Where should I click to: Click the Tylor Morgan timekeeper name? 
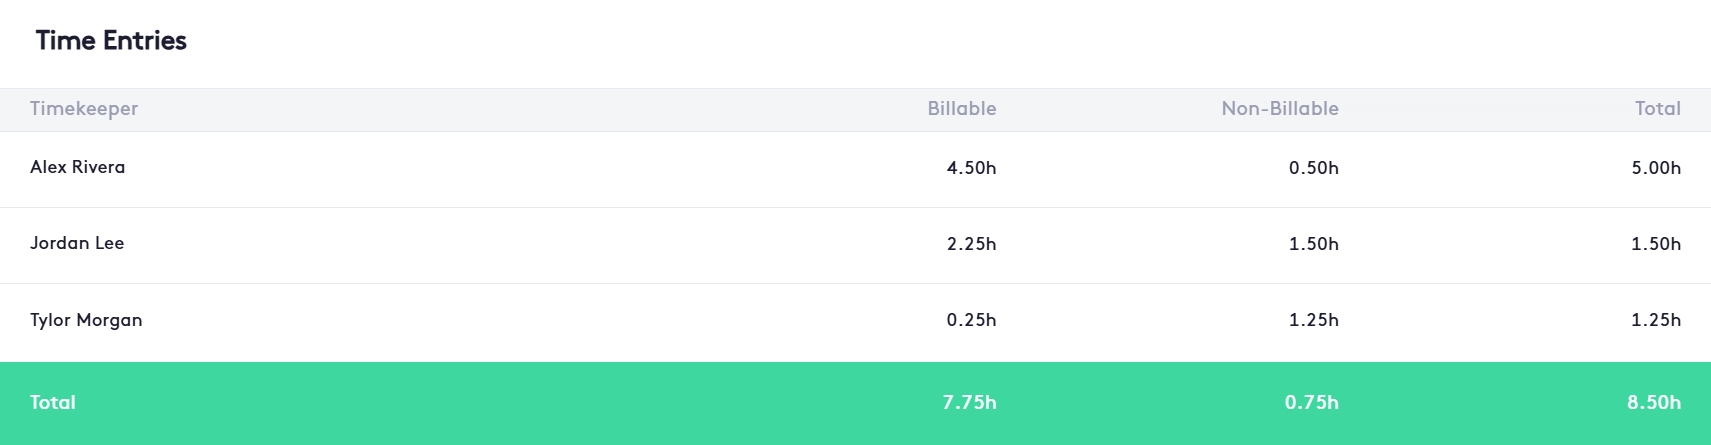[x=86, y=320]
